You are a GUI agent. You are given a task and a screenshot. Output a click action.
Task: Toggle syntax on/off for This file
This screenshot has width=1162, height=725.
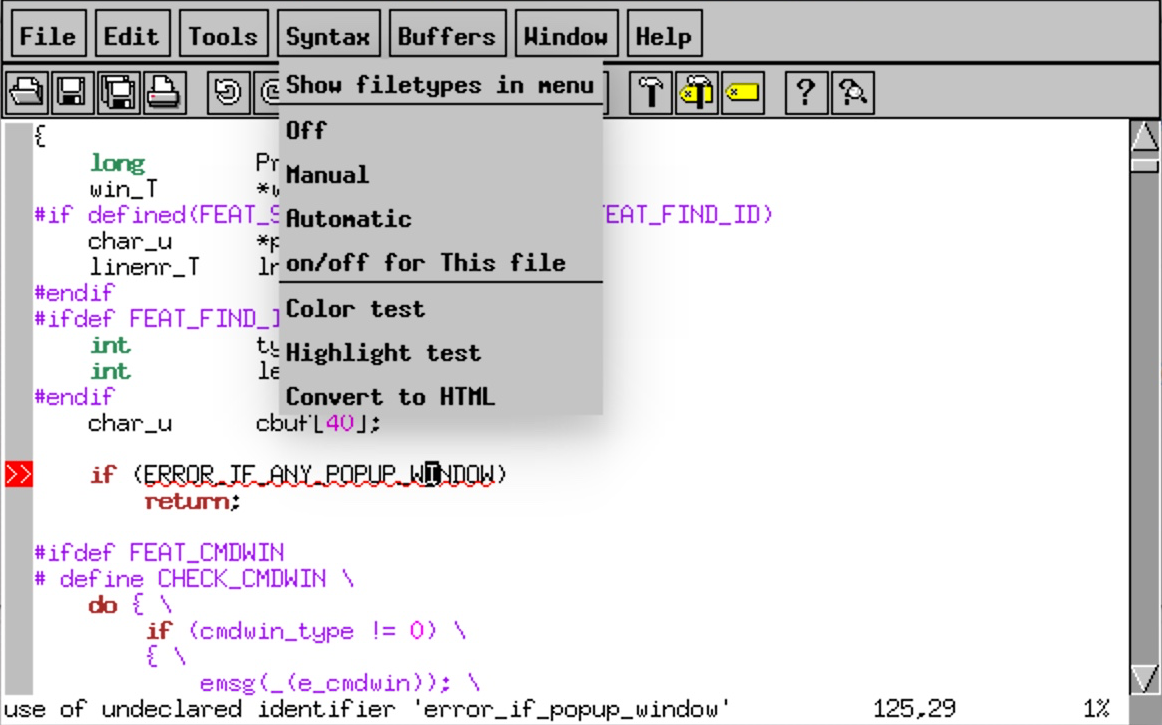(425, 263)
